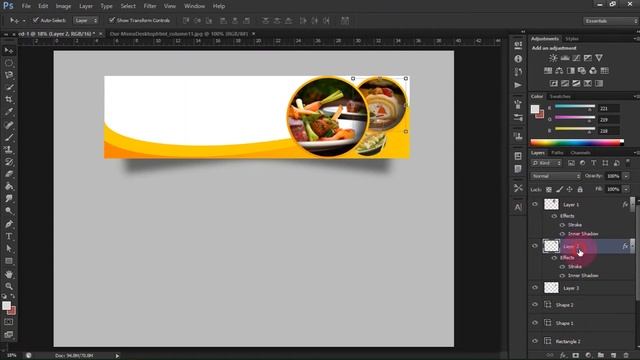Switch to the Channels tab
640x360 pixels.
[580, 153]
